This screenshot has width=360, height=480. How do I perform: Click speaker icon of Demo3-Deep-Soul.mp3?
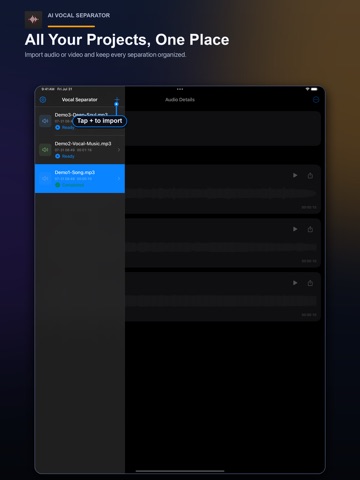(45, 121)
